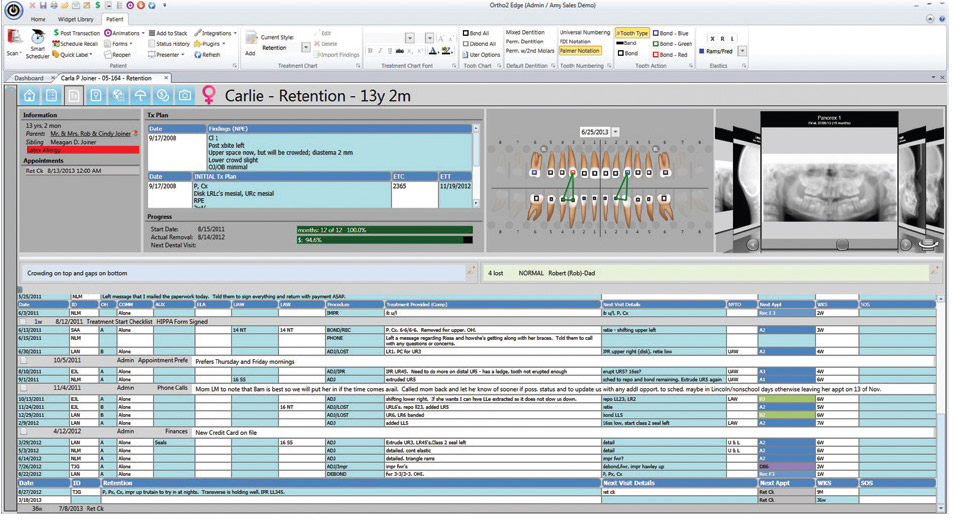961x529 pixels.
Task: Click the Scan icon in the ribbon
Action: pos(13,42)
